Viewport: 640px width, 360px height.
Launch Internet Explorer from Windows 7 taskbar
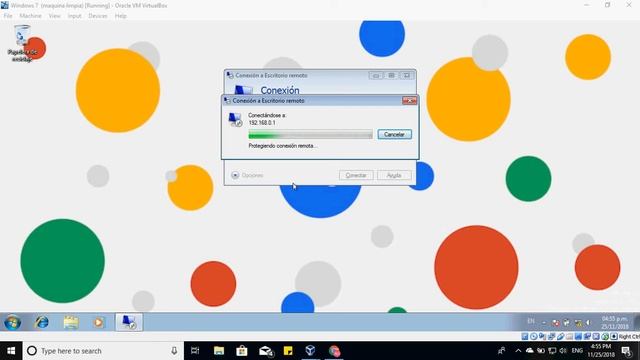click(42, 322)
